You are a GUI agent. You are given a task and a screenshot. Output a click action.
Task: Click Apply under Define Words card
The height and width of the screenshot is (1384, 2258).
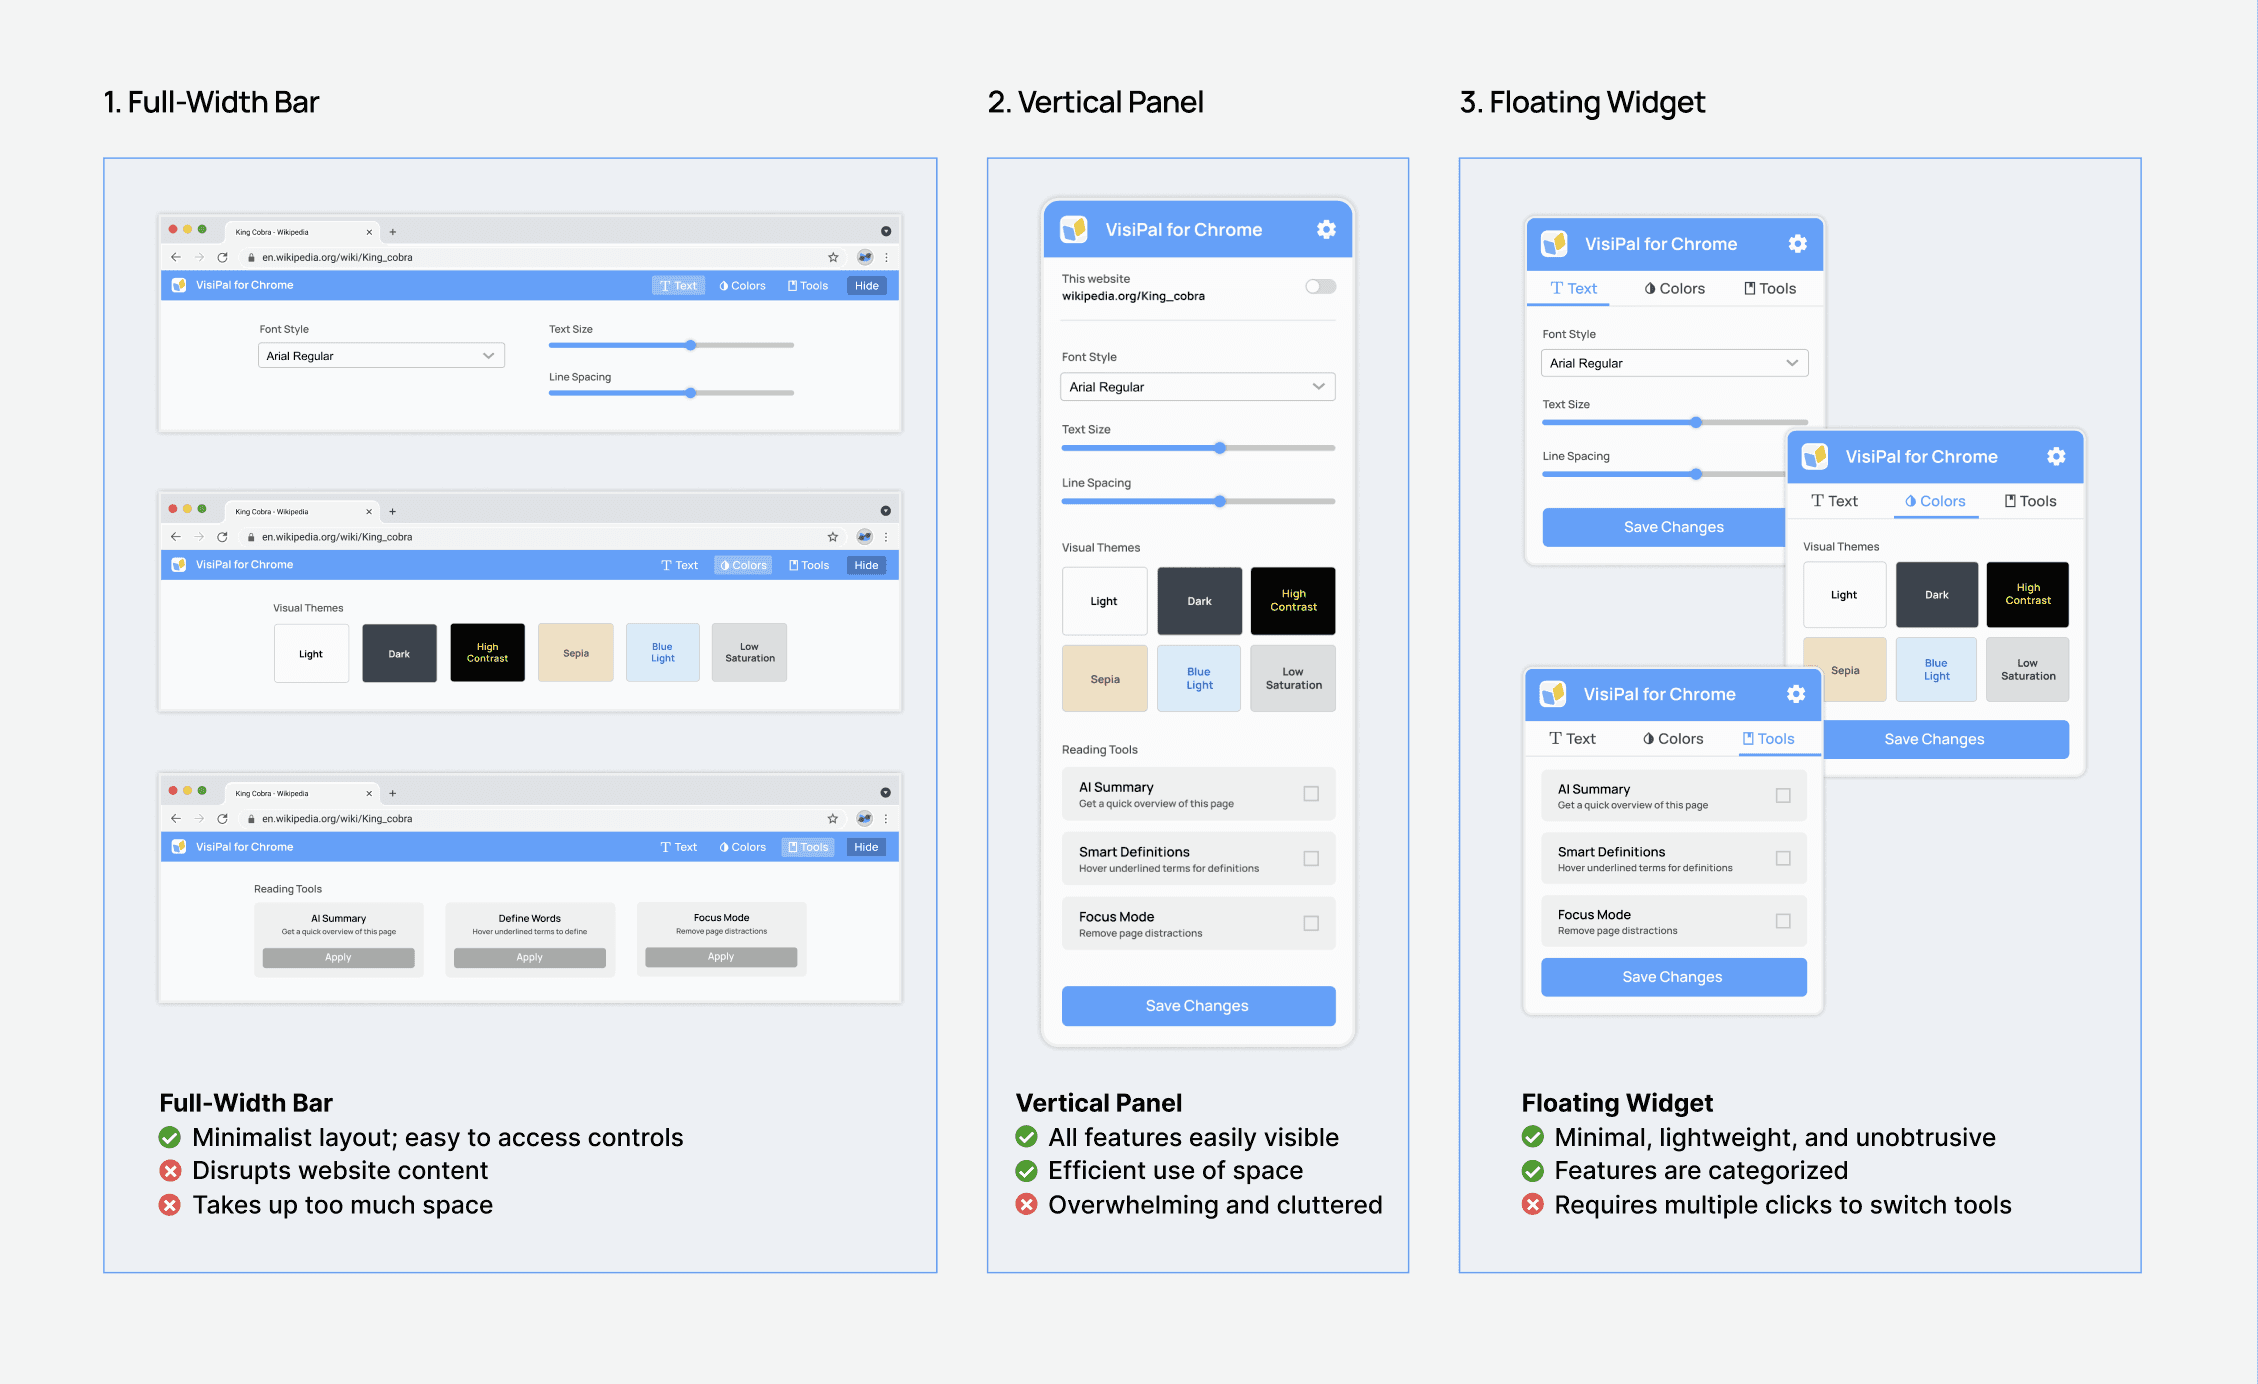[529, 958]
